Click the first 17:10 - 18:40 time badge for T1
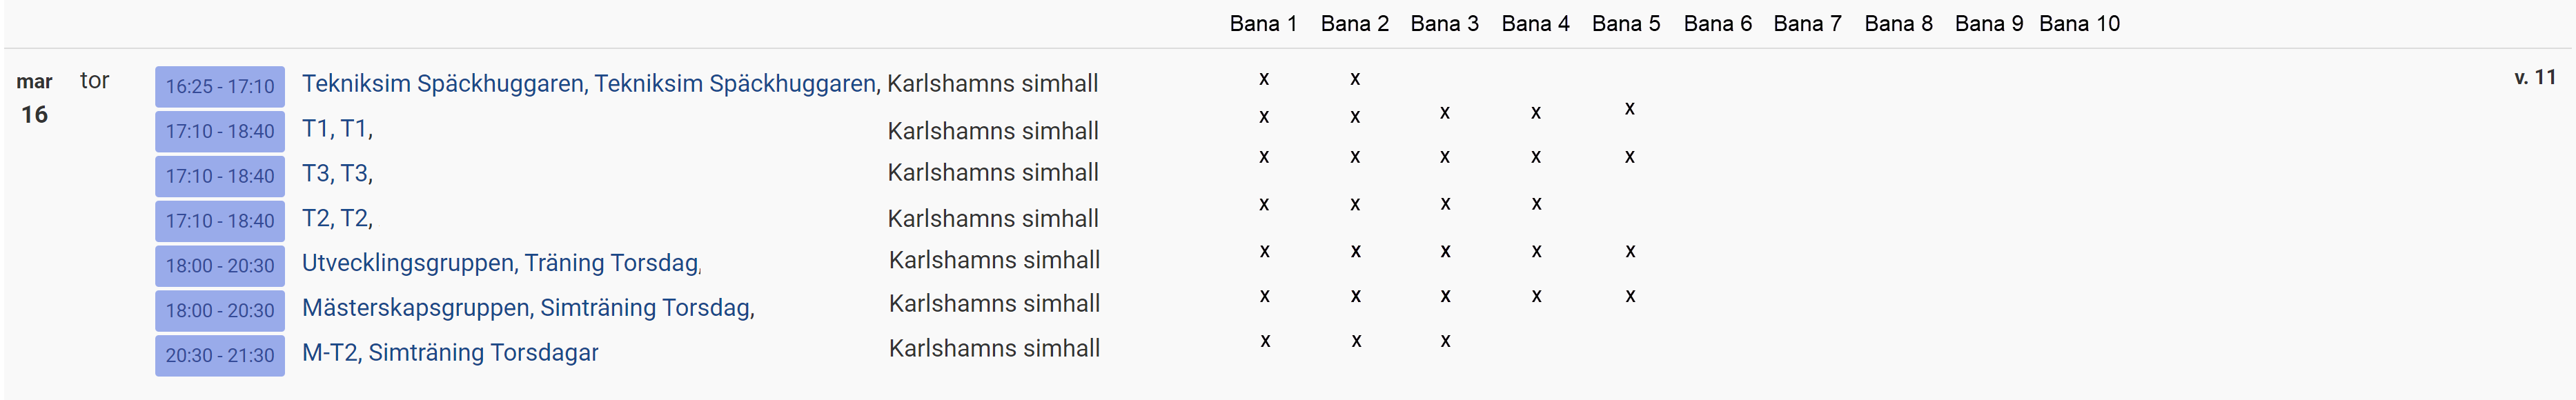 pyautogui.click(x=219, y=131)
